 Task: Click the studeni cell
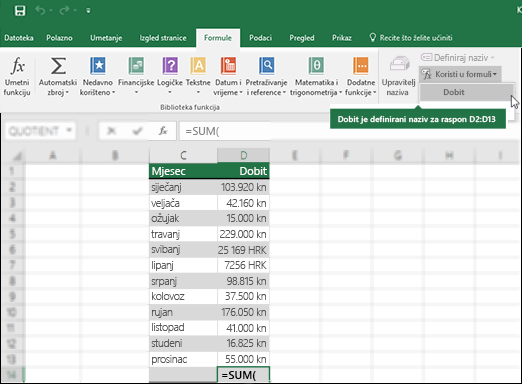183,343
